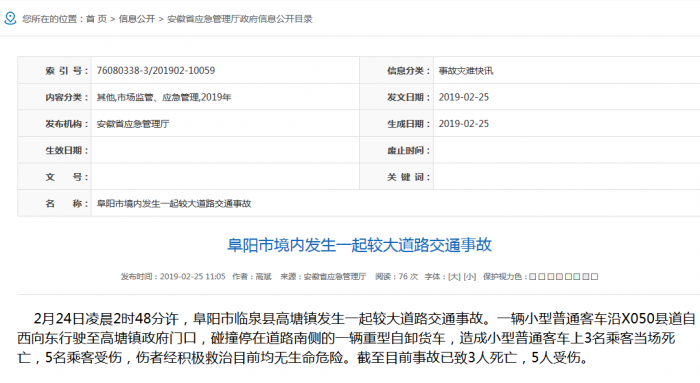Viewport: 700px width, 383px height.
Task: Click the blue article title 阜阳市境内发生一起较大道路交通事故
Action: (x=359, y=245)
